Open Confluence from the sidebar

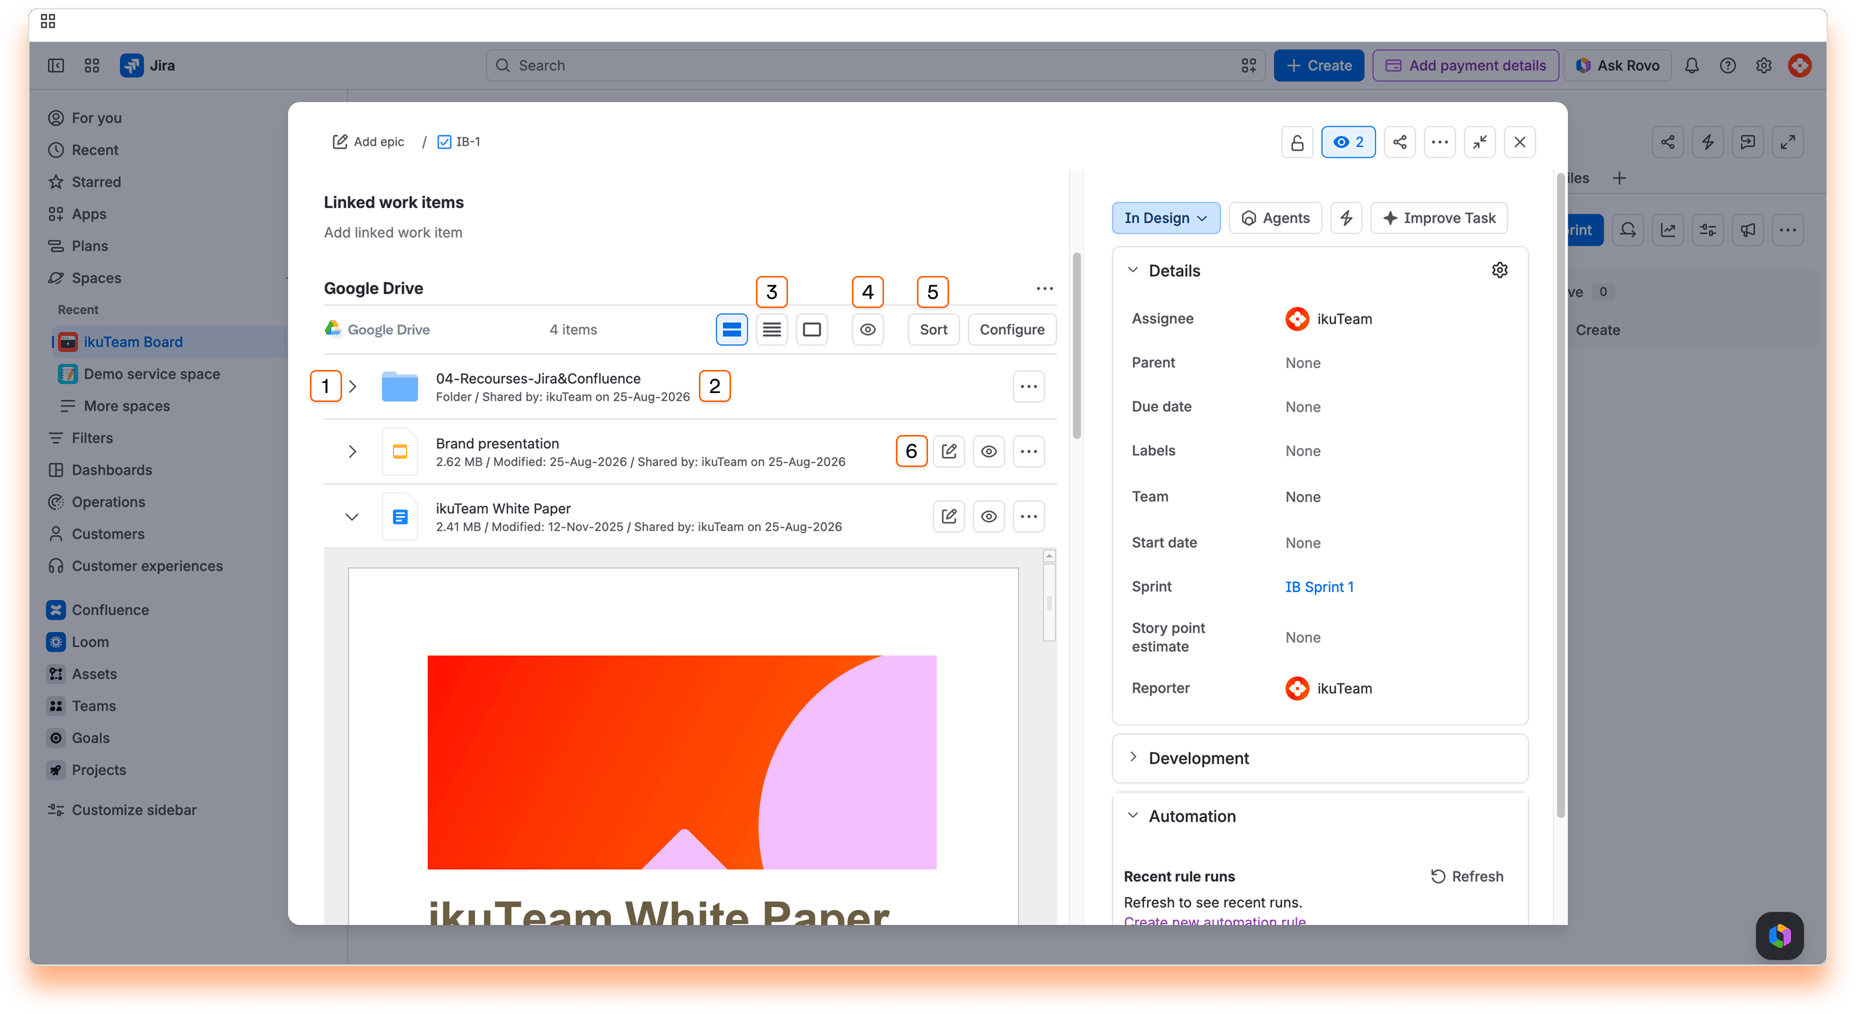[x=110, y=609]
